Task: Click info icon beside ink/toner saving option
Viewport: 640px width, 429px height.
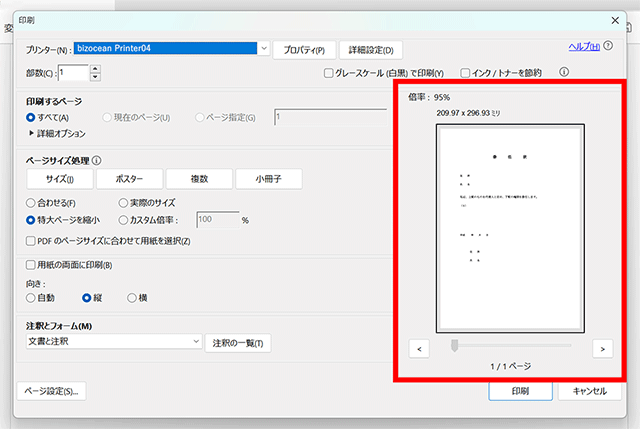Action: click(x=564, y=72)
